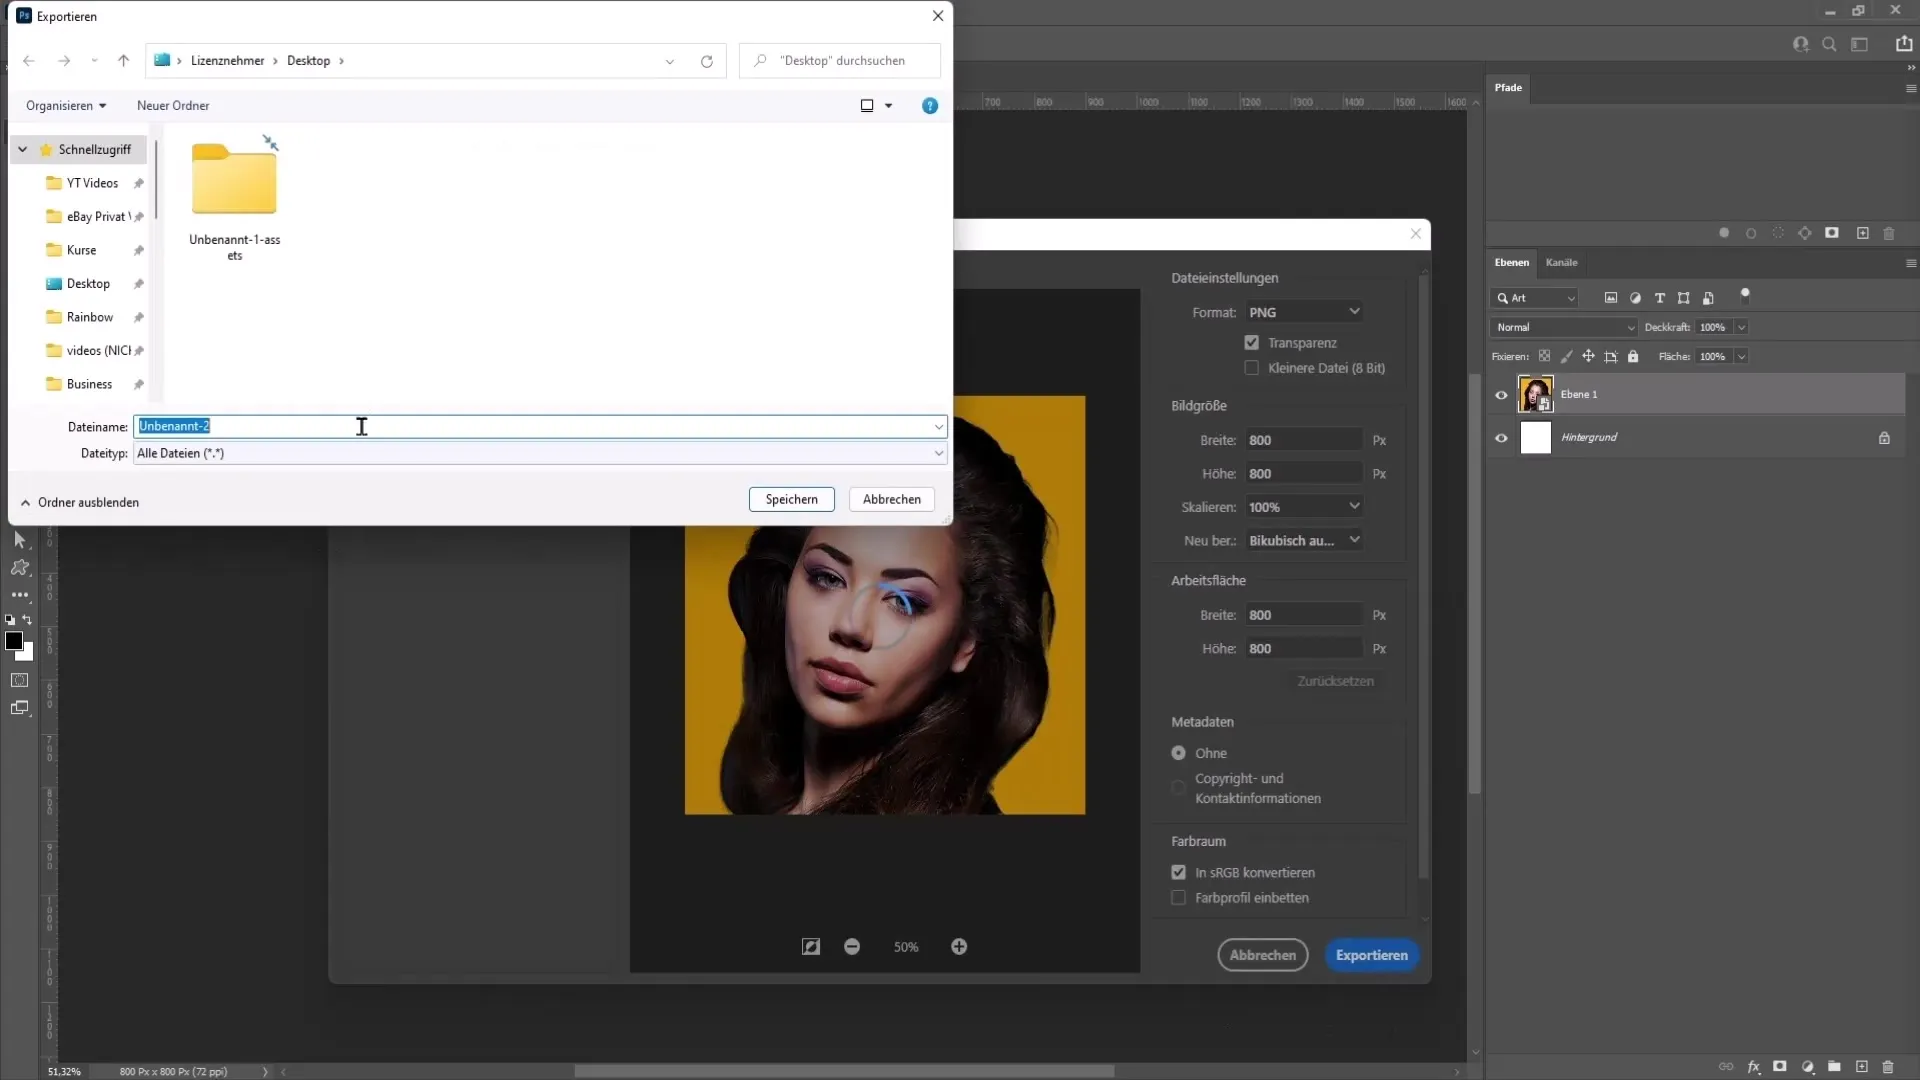The width and height of the screenshot is (1920, 1080).
Task: Filter layers by pixel layers icon
Action: tap(1611, 298)
